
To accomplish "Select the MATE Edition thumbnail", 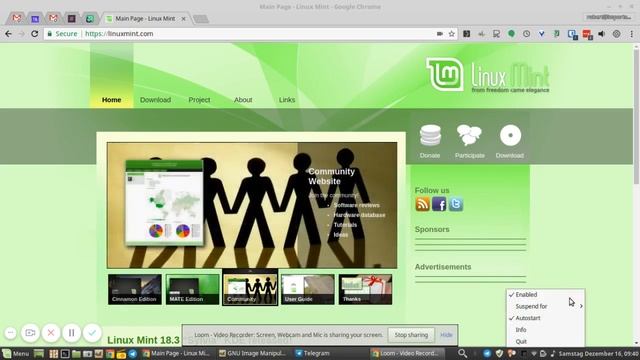I will pos(192,289).
